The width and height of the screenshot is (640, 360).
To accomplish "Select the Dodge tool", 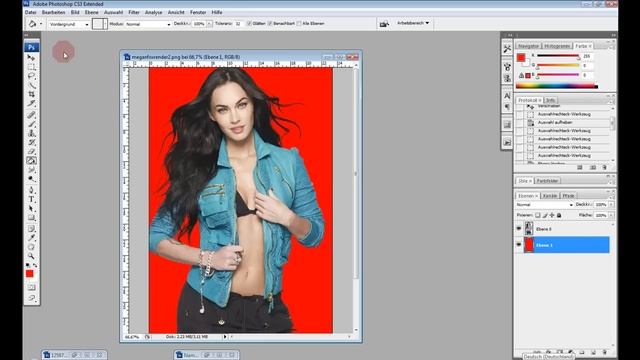I will 31,179.
